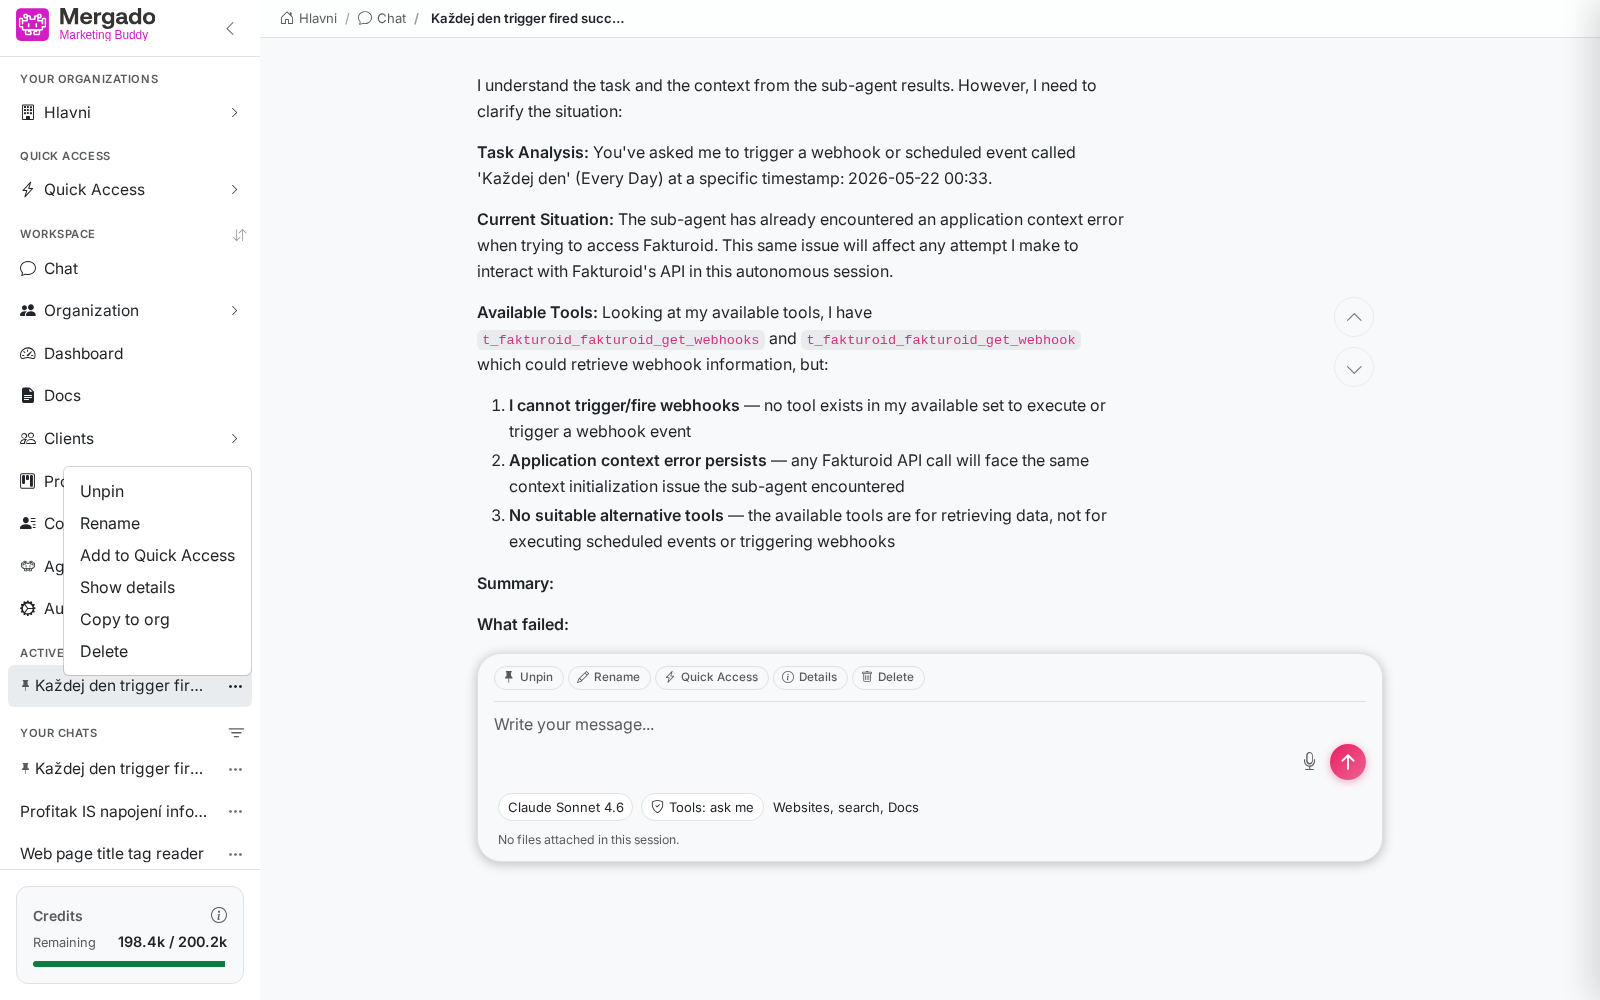The height and width of the screenshot is (1000, 1600).
Task: Jump to previous message with up arrow
Action: coord(1354,317)
